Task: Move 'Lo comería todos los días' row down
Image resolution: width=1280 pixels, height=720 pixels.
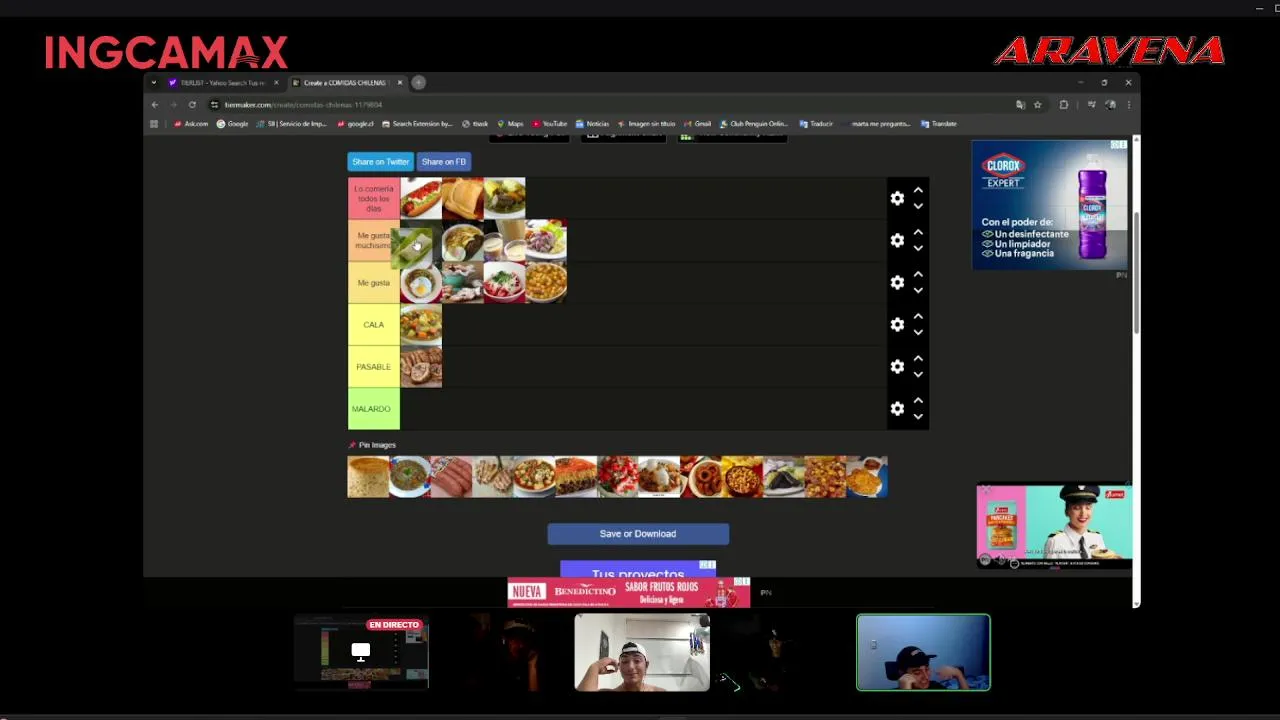Action: [918, 206]
